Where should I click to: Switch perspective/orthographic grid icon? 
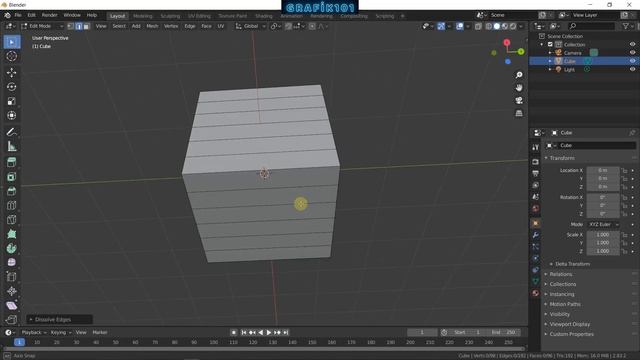coord(519,113)
